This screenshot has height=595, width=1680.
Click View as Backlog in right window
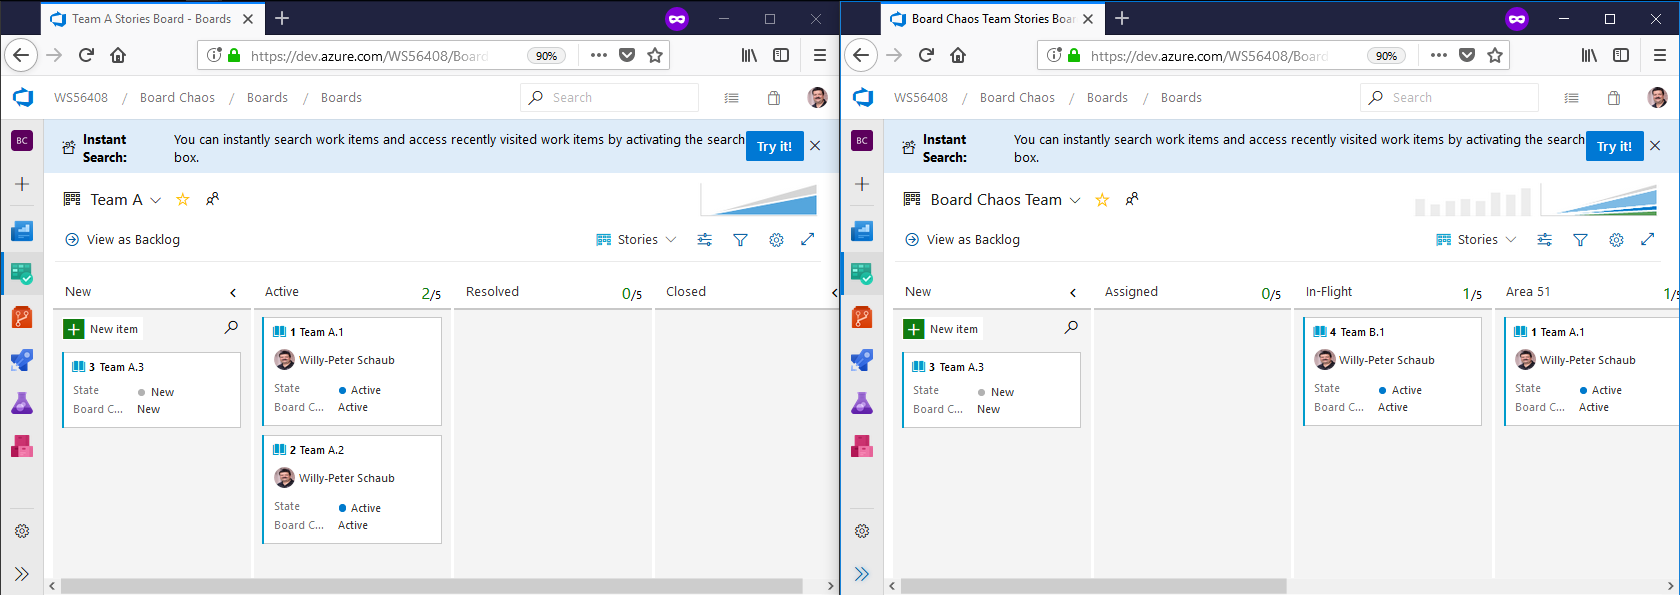(962, 240)
